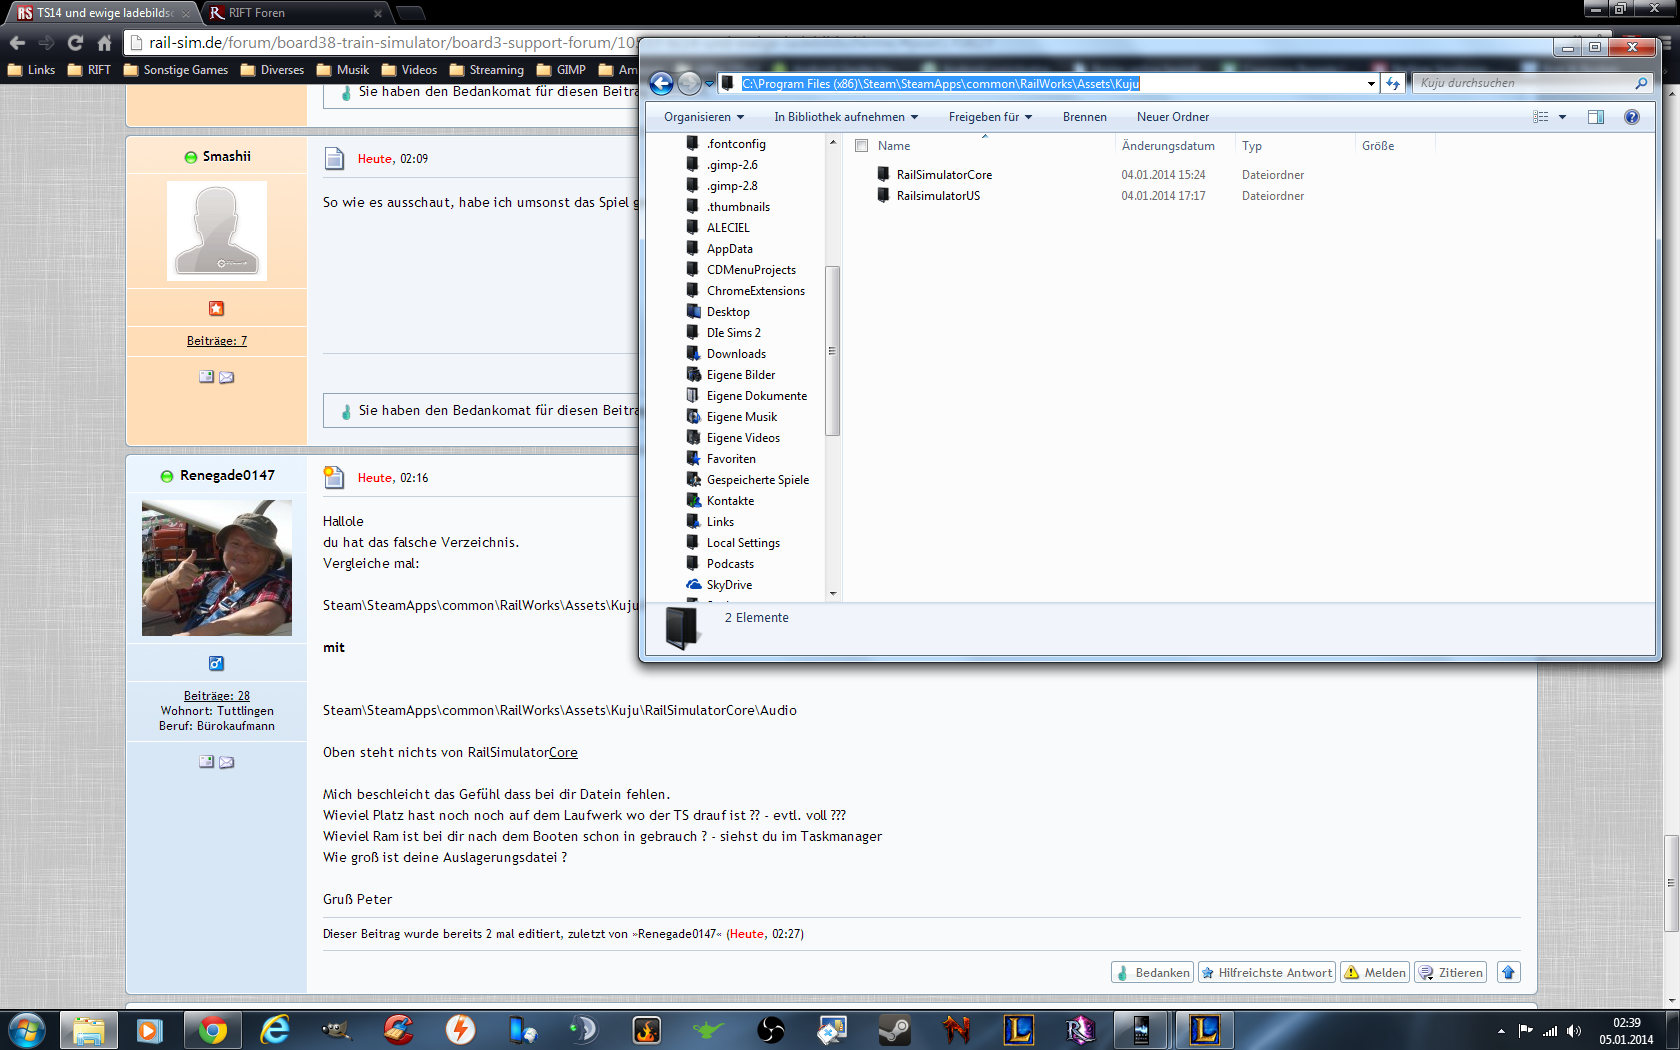Screen dimensions: 1680x1050
Task: Open the GIMP bookmark folder
Action: [561, 70]
